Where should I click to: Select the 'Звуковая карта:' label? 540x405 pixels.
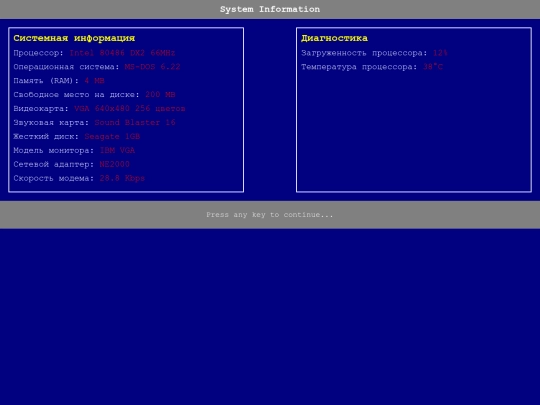click(x=51, y=123)
